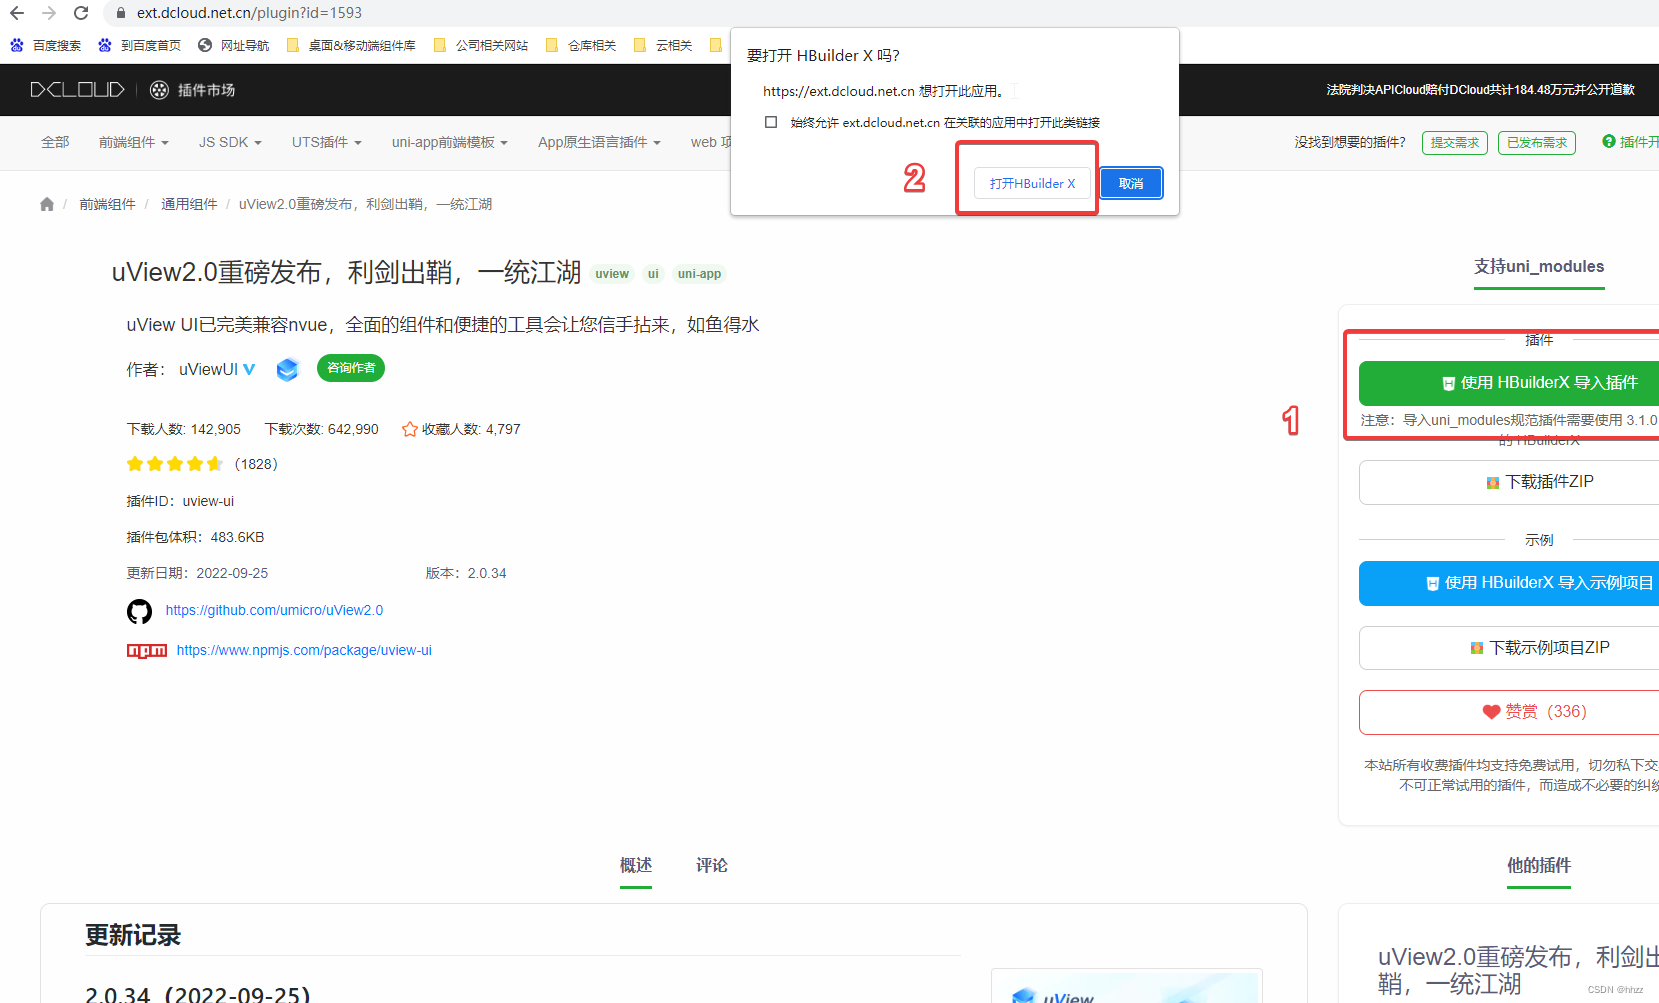Click the browser back arrow
Screen dimensions: 1659x1003
tap(17, 13)
